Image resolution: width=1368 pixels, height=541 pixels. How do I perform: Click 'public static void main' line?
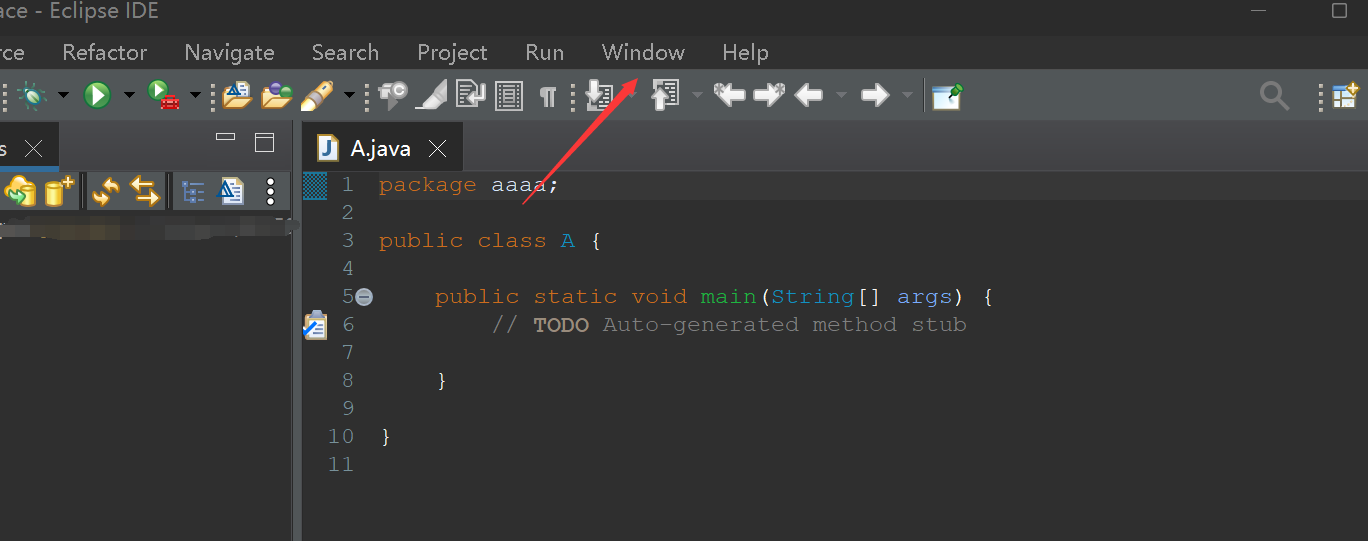coord(713,297)
